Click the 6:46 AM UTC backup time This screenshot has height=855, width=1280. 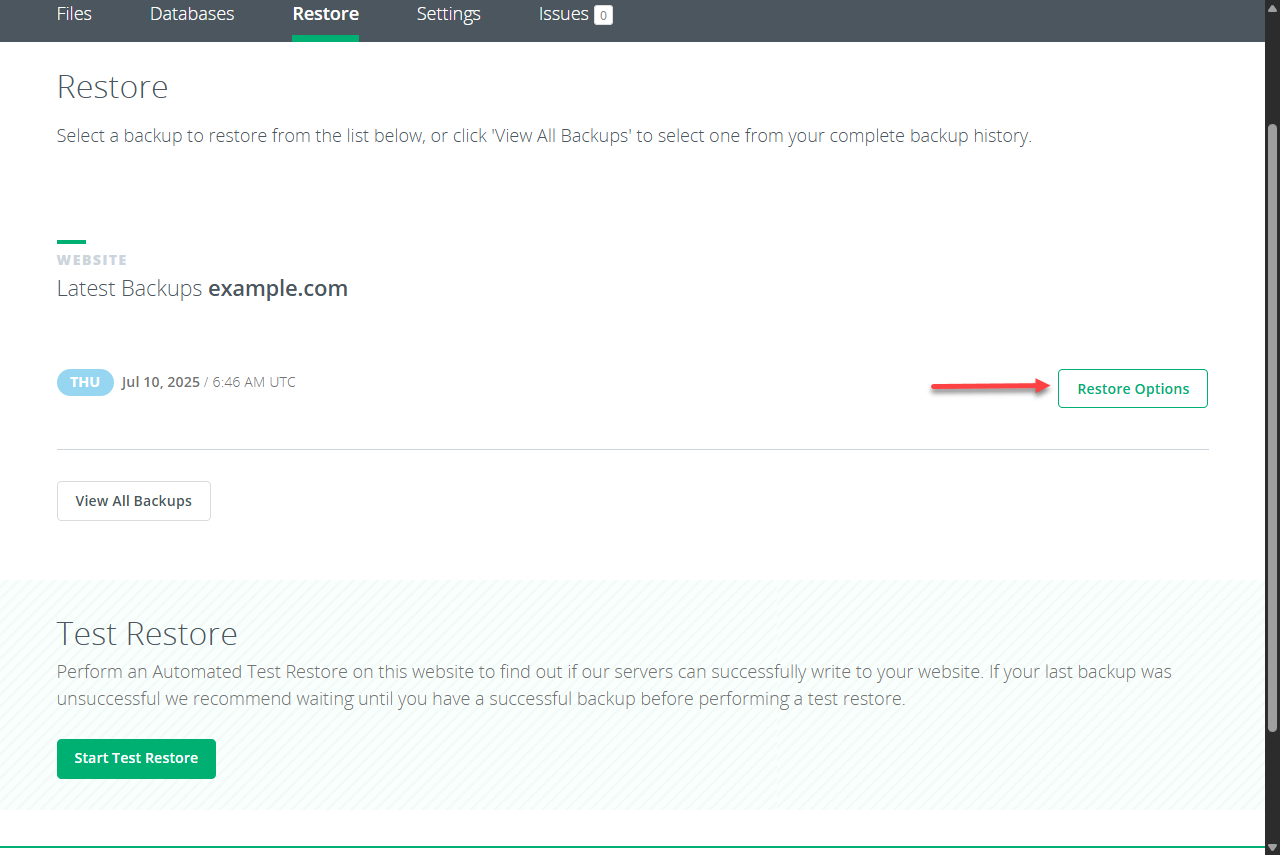click(x=254, y=382)
